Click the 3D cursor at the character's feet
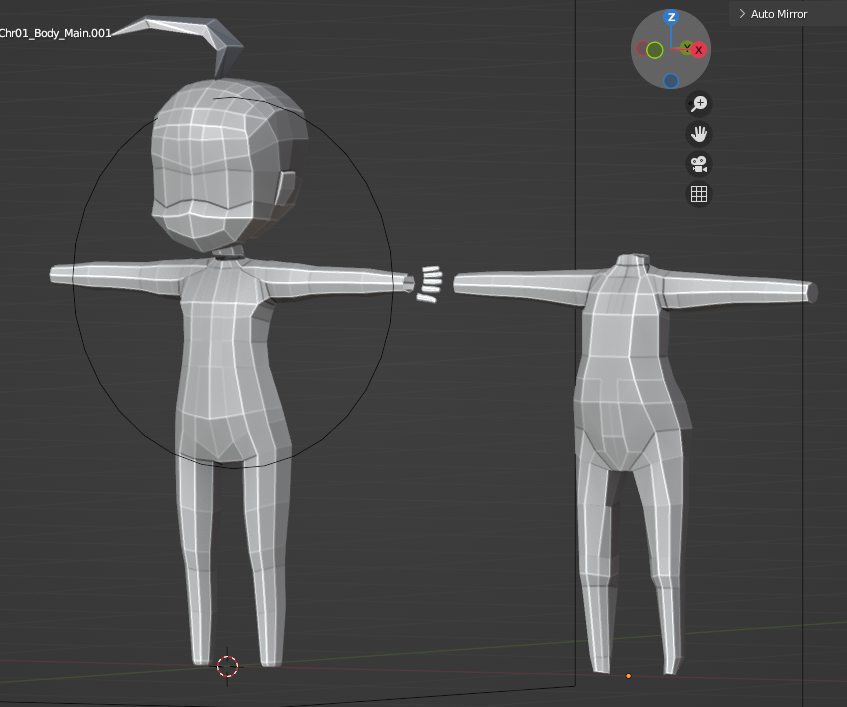The width and height of the screenshot is (847, 707). [x=228, y=666]
